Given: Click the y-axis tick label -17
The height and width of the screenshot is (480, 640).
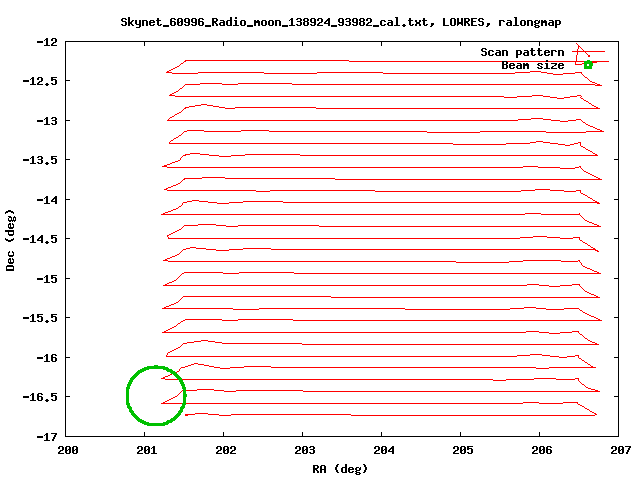Looking at the screenshot, I should (47, 437).
